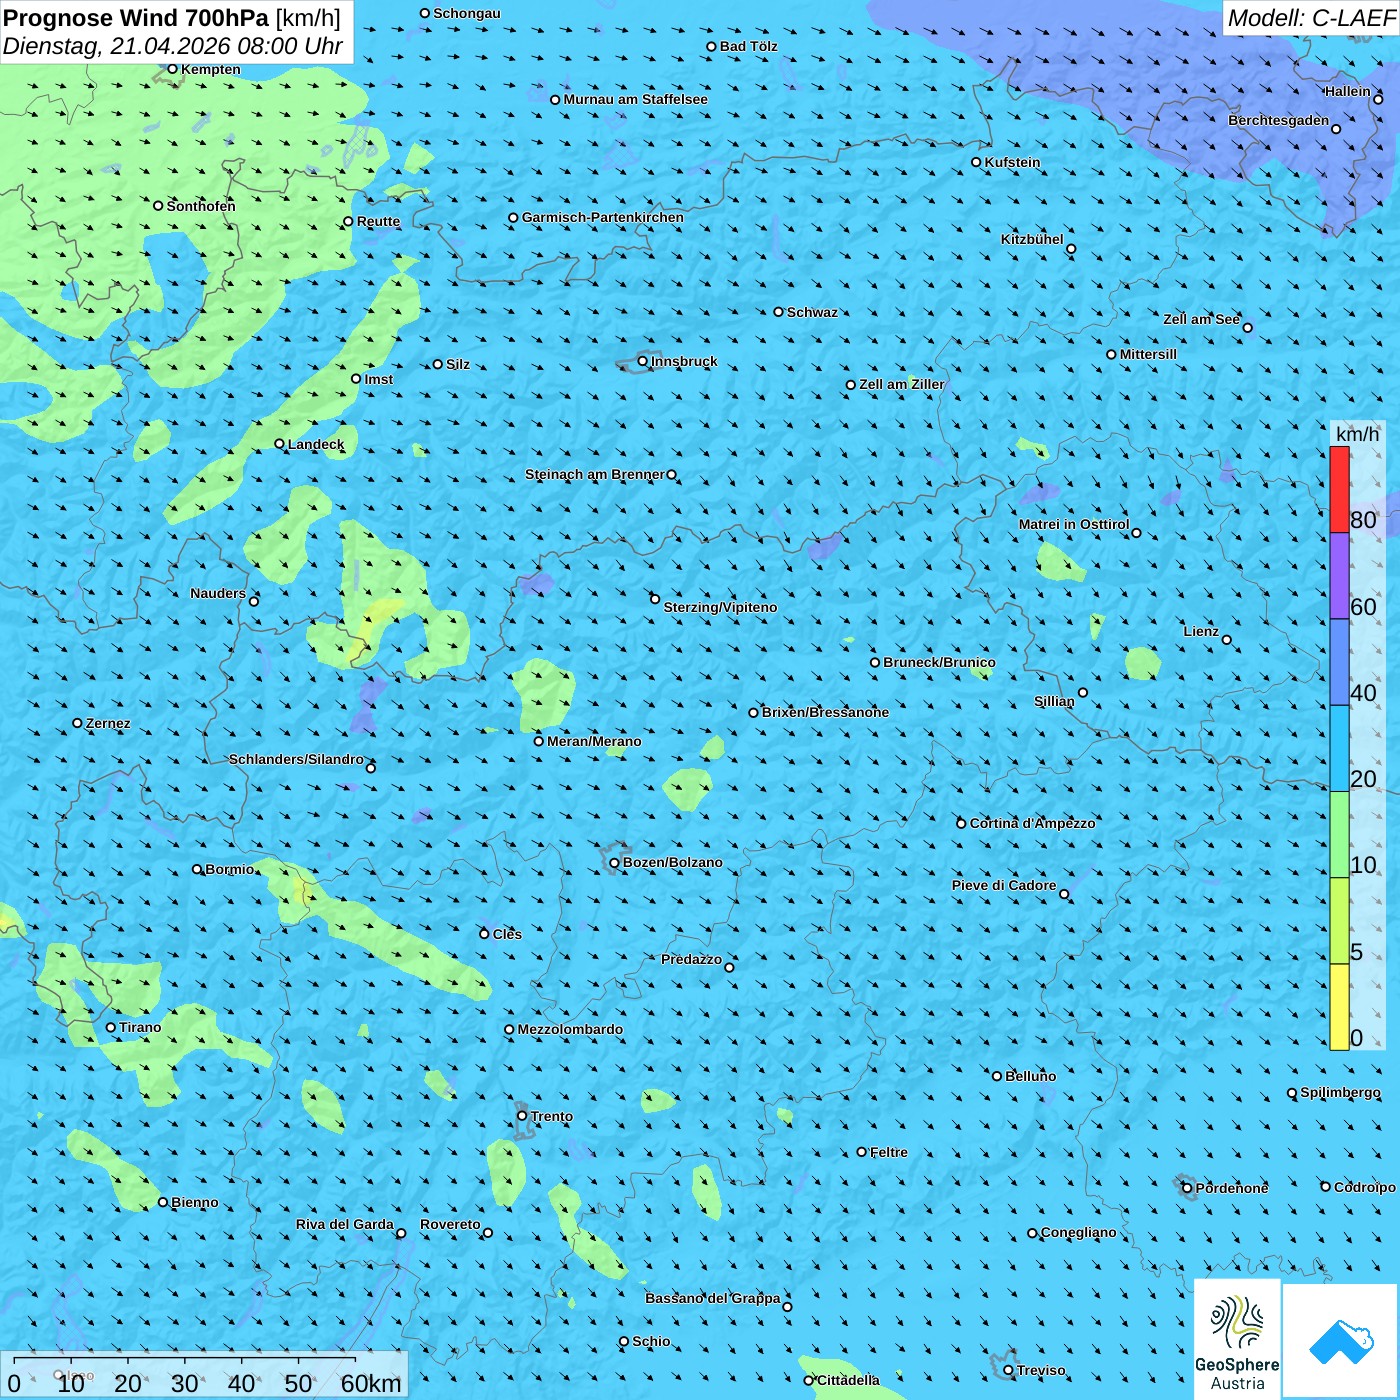Viewport: 1400px width, 1400px height.
Task: Click the 'Berchtesgaden' label
Action: coord(1279,120)
